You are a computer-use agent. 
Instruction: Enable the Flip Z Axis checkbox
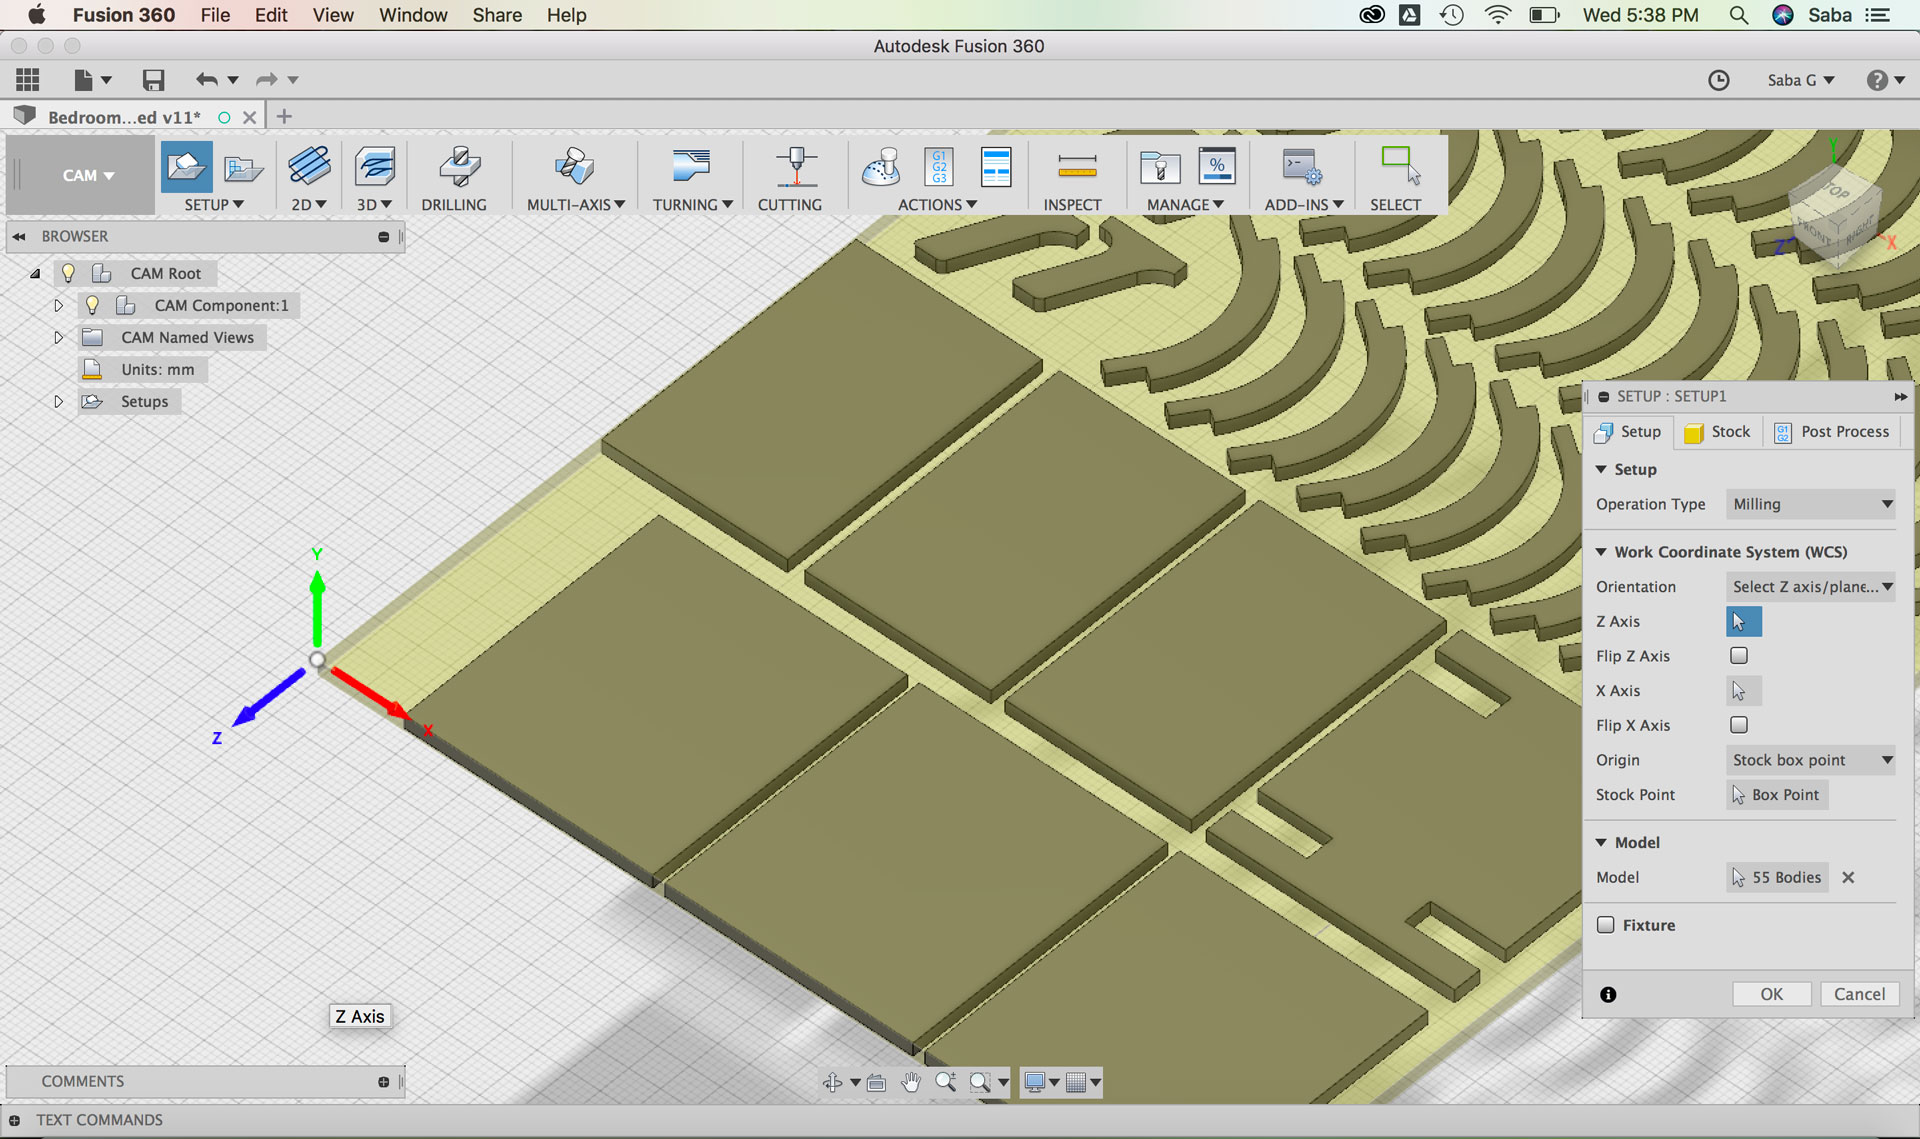point(1739,656)
